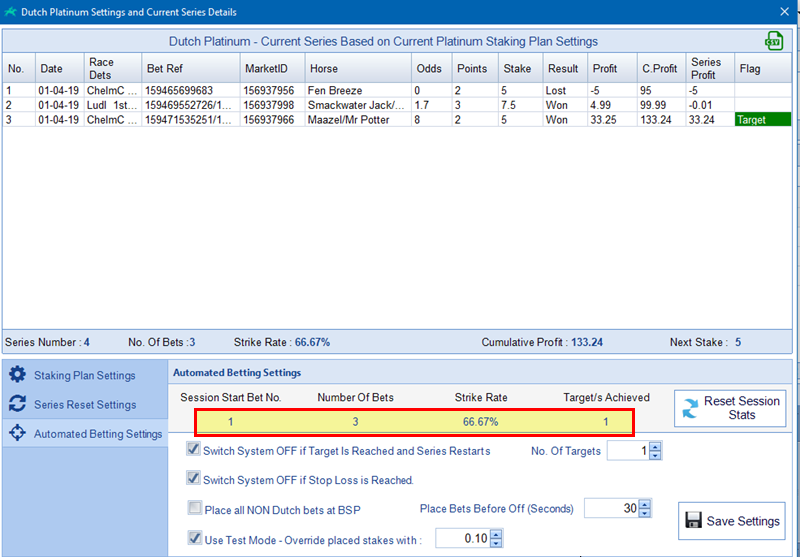Viewport: 800px width, 557px height.
Task: Export the series to CSV via the green icon
Action: pos(774,41)
